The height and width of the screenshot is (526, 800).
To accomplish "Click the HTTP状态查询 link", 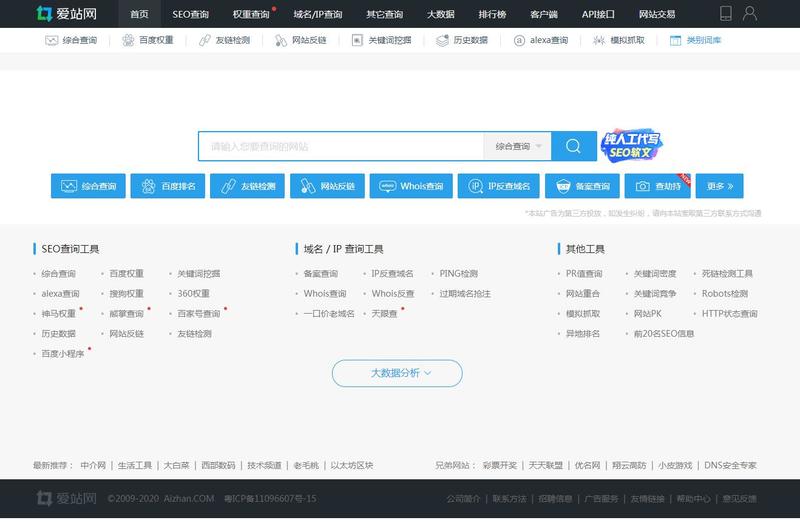I will point(730,314).
